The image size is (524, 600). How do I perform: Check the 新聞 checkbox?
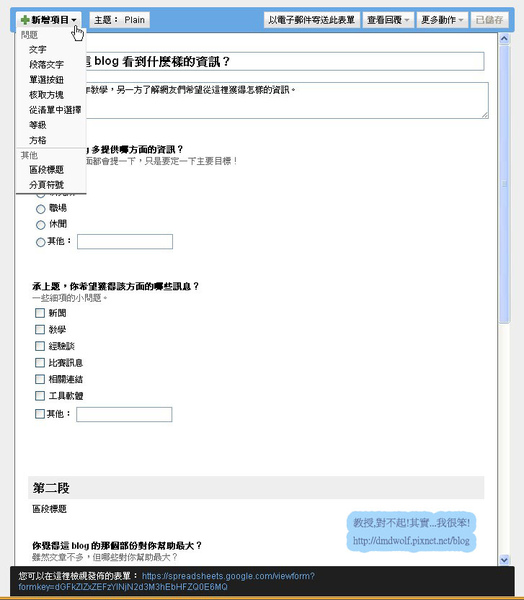click(x=40, y=313)
